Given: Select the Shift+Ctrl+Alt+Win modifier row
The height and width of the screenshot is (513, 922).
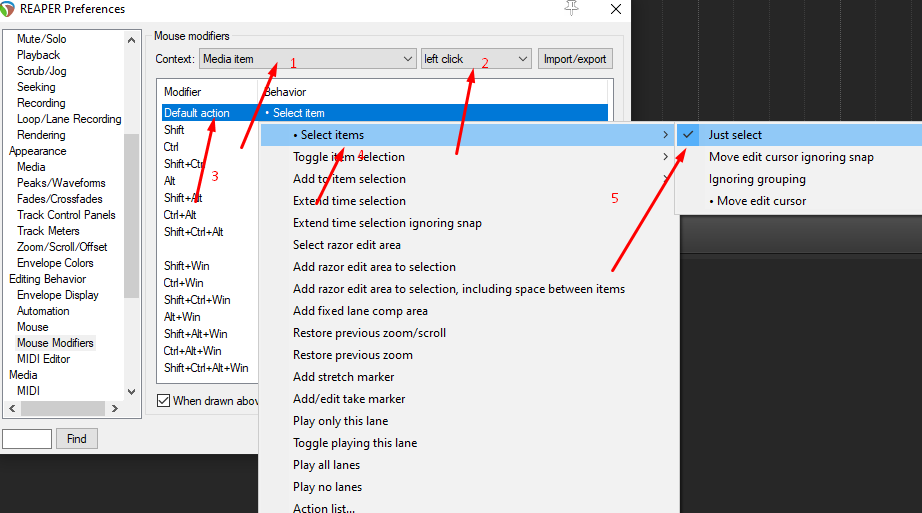Looking at the screenshot, I should coord(206,368).
